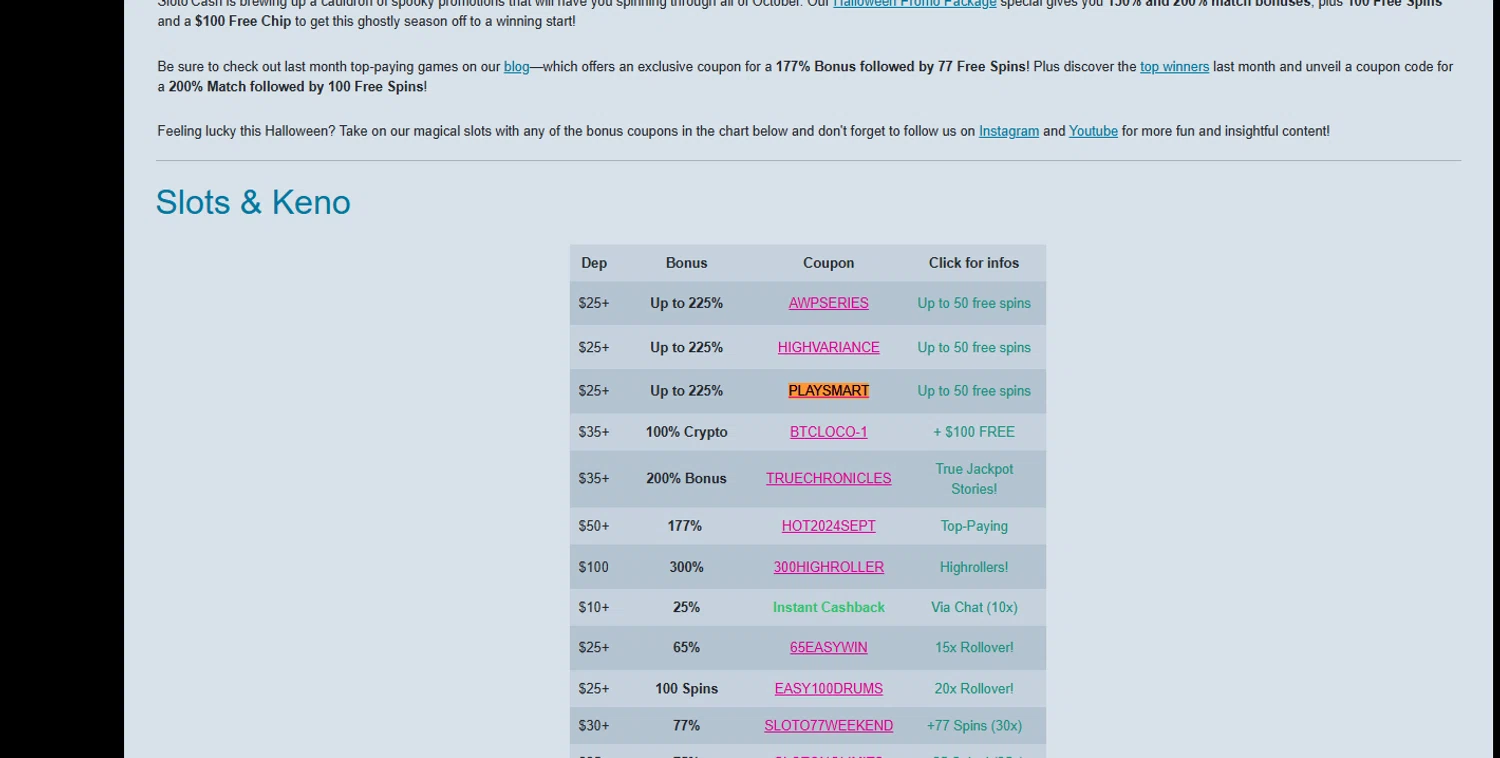This screenshot has width=1500, height=758.
Task: Click the Bonus column header
Action: coord(686,263)
